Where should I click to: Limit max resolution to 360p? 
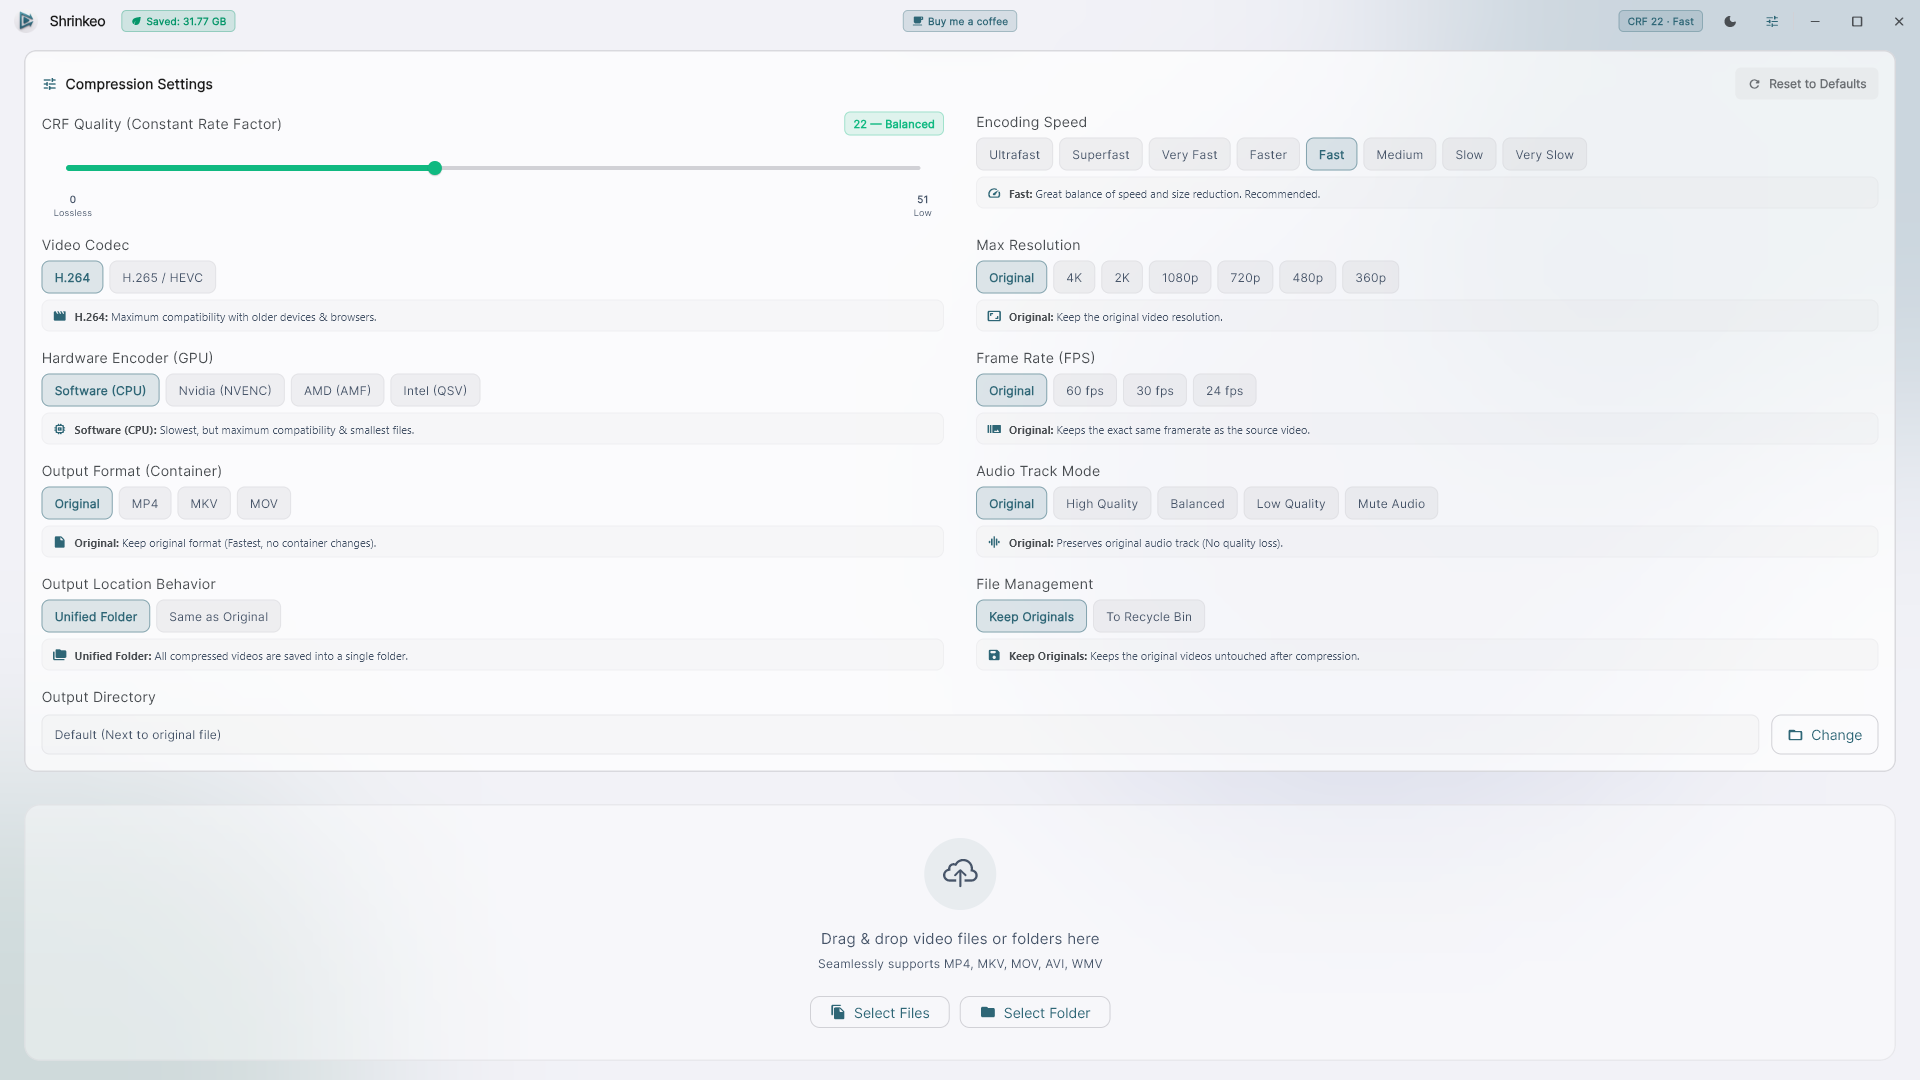[1371, 278]
